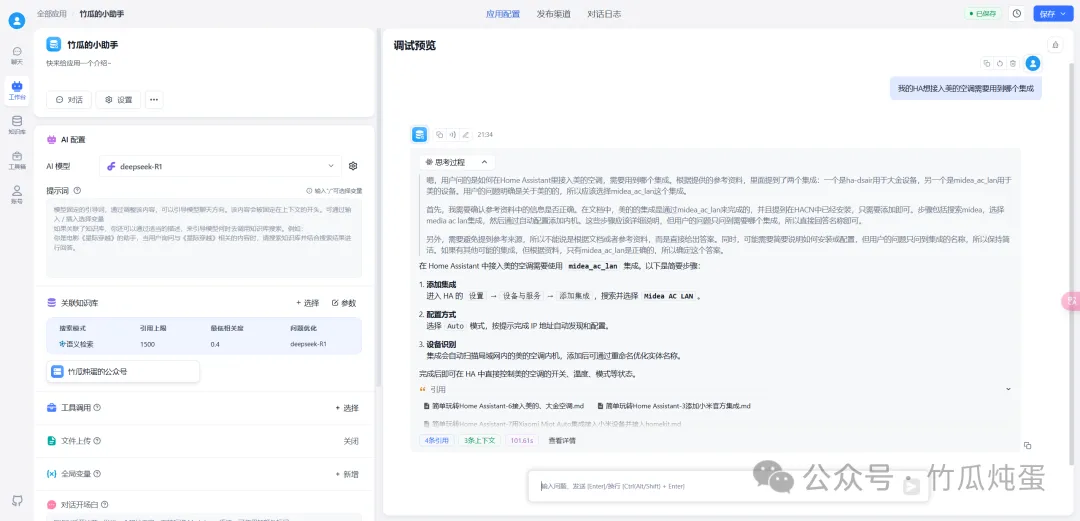The image size is (1080, 521).
Task: Click the help icon next to 文件上传
Action: point(97,440)
